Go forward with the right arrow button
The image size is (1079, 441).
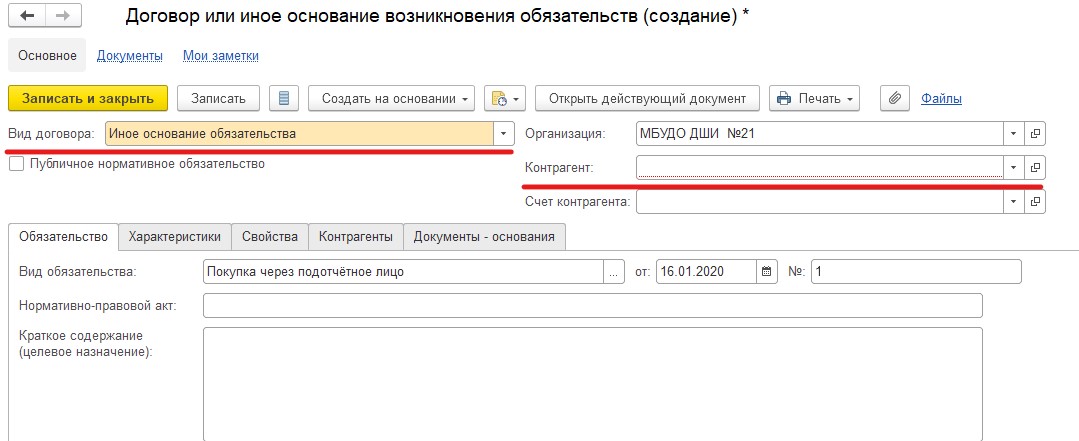63,17
